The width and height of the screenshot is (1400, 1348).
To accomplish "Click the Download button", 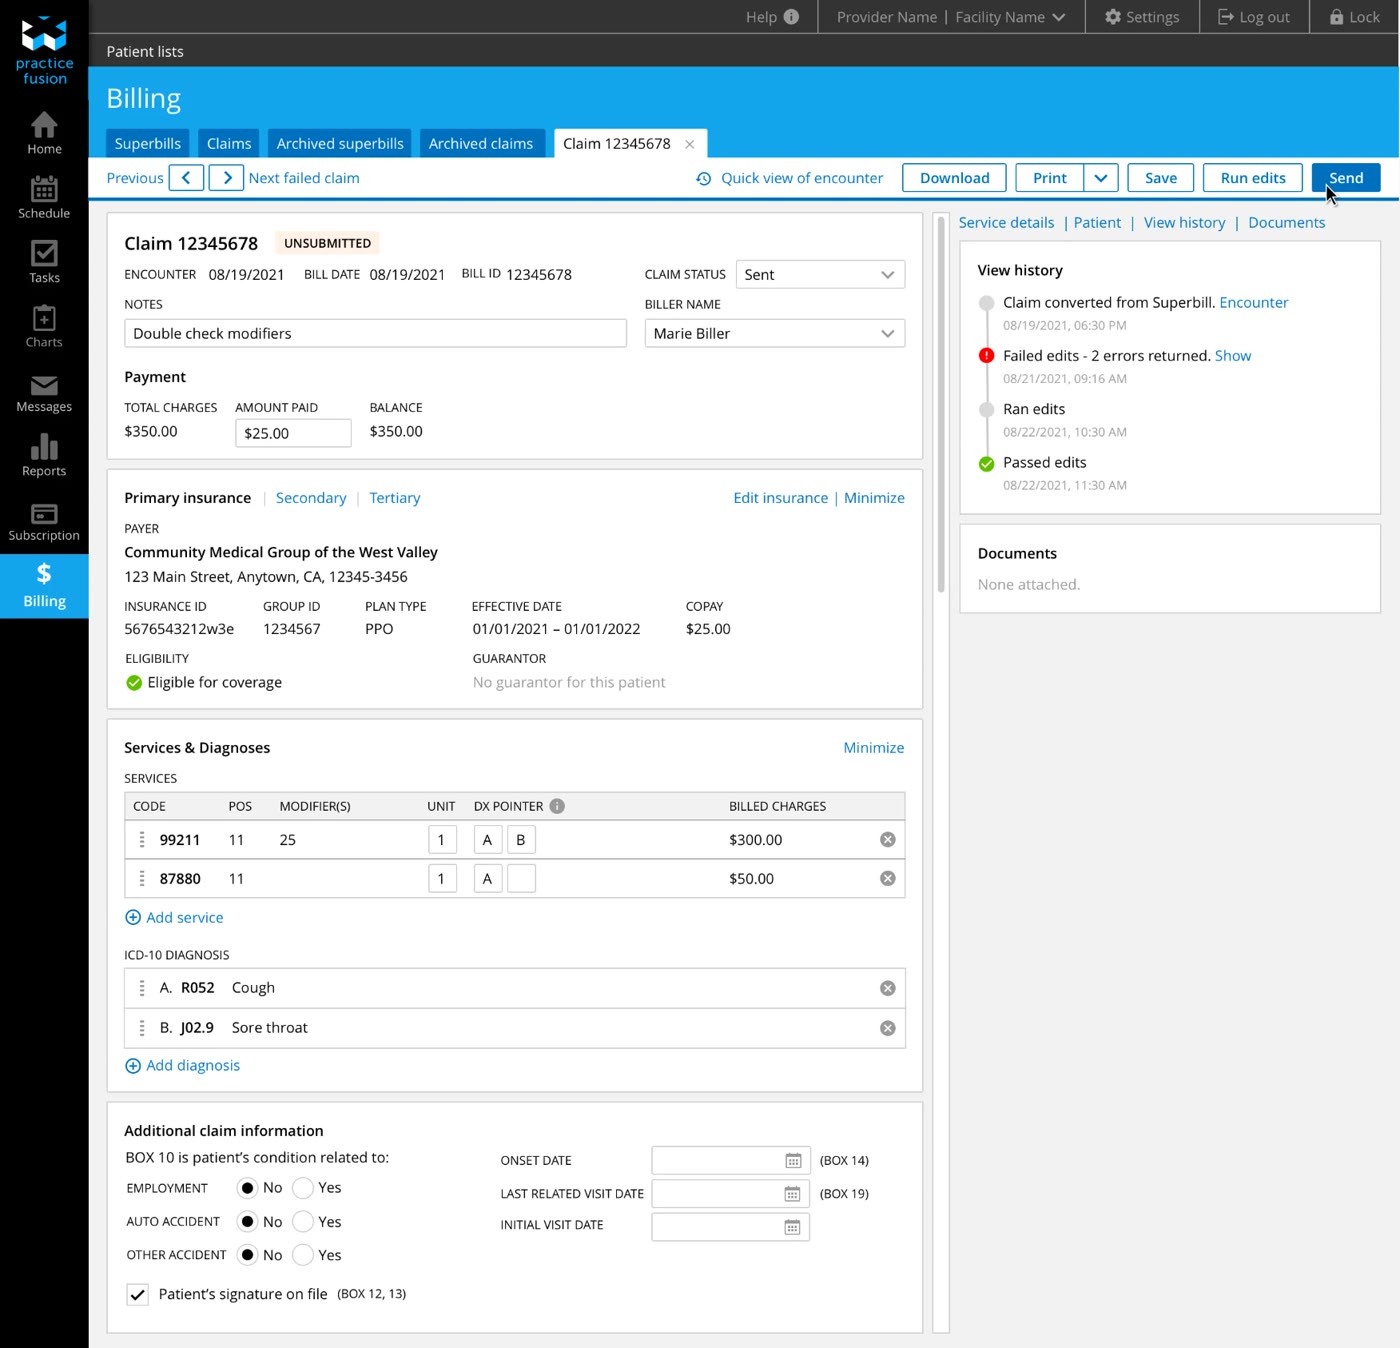I will click(955, 178).
